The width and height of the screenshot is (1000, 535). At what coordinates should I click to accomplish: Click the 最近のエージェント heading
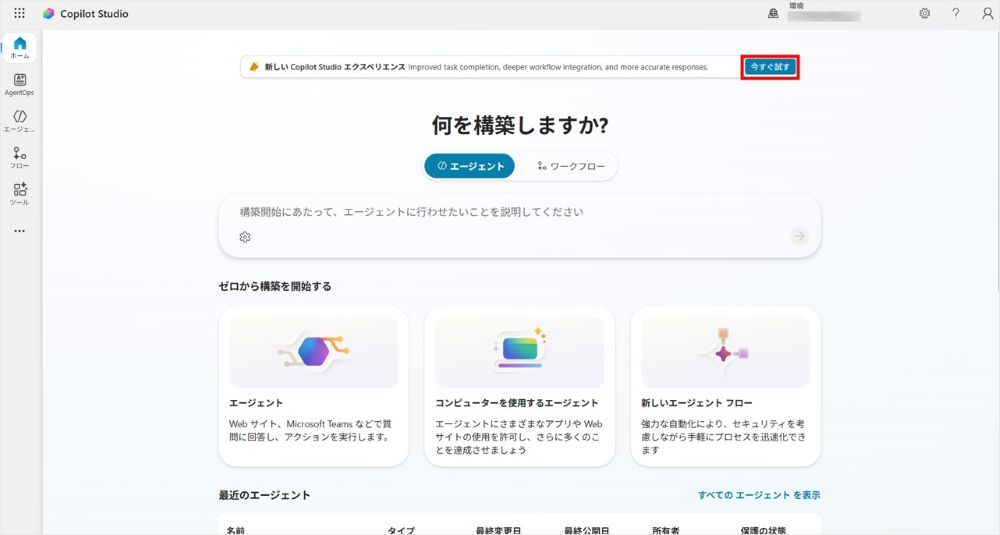(x=265, y=495)
